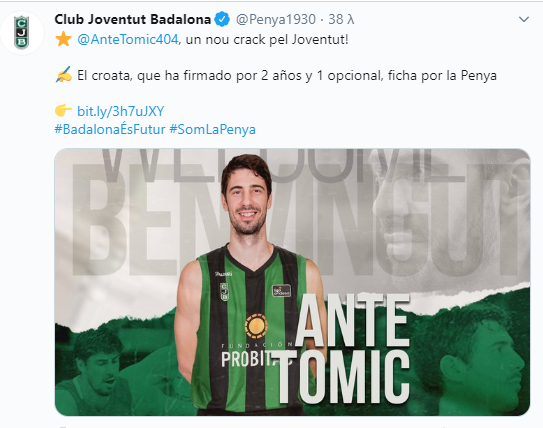543x428 pixels.
Task: Click the tweet text about the Croatian signing
Action: point(287,75)
